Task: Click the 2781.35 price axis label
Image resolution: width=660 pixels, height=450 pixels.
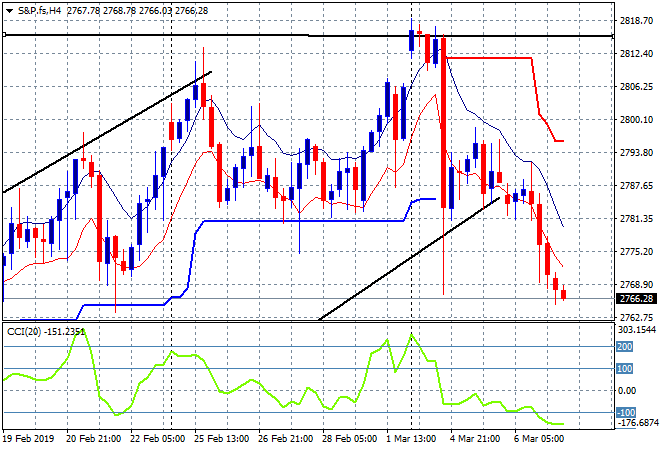Action: [x=636, y=218]
